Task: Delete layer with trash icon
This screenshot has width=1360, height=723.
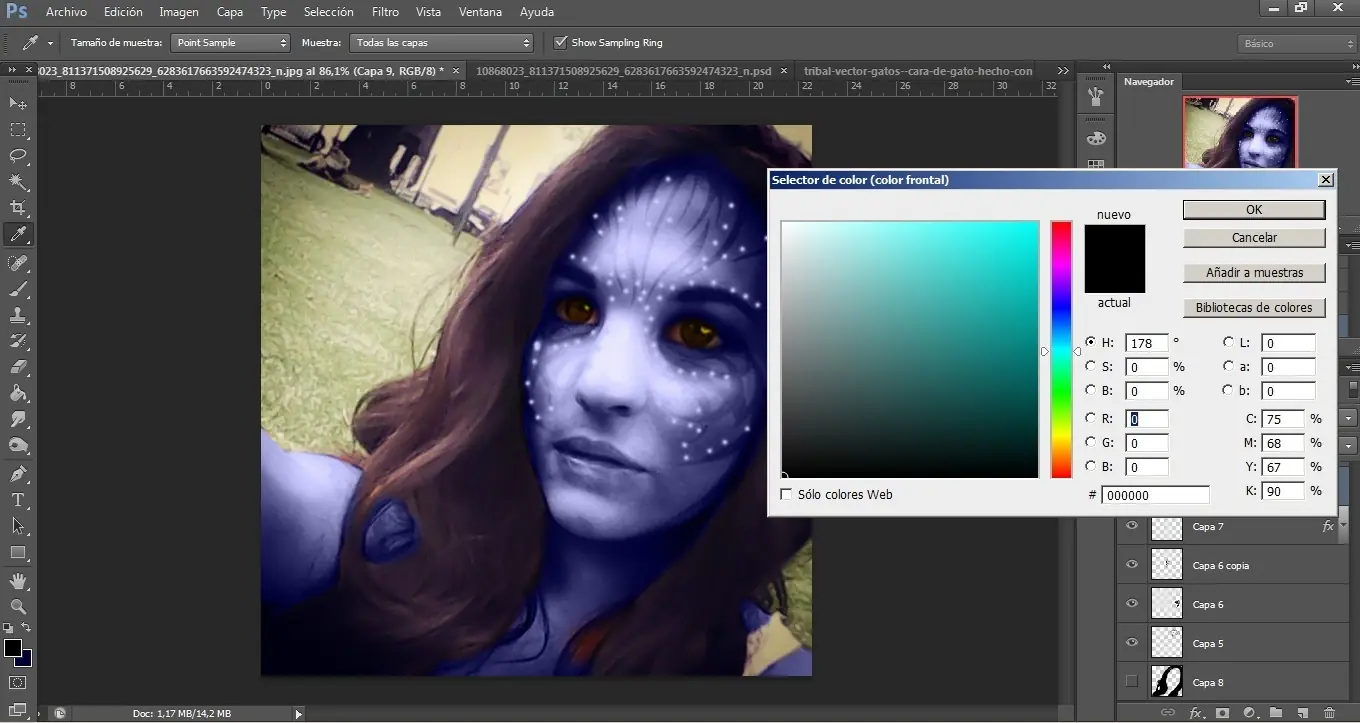Action: tap(1329, 712)
